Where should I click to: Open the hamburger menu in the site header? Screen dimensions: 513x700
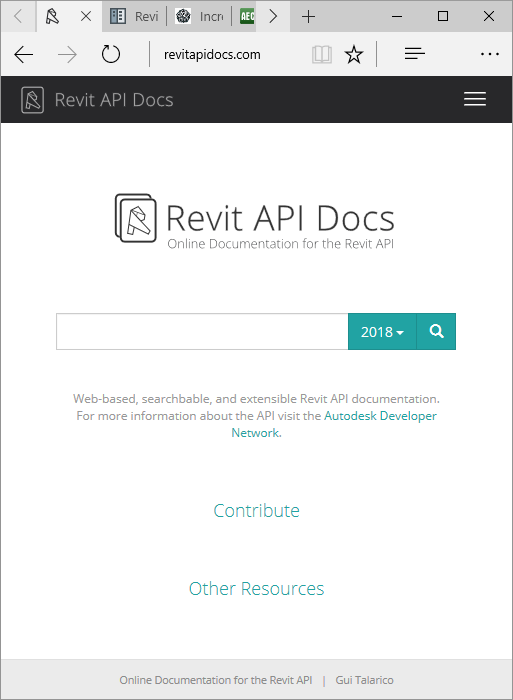475,99
